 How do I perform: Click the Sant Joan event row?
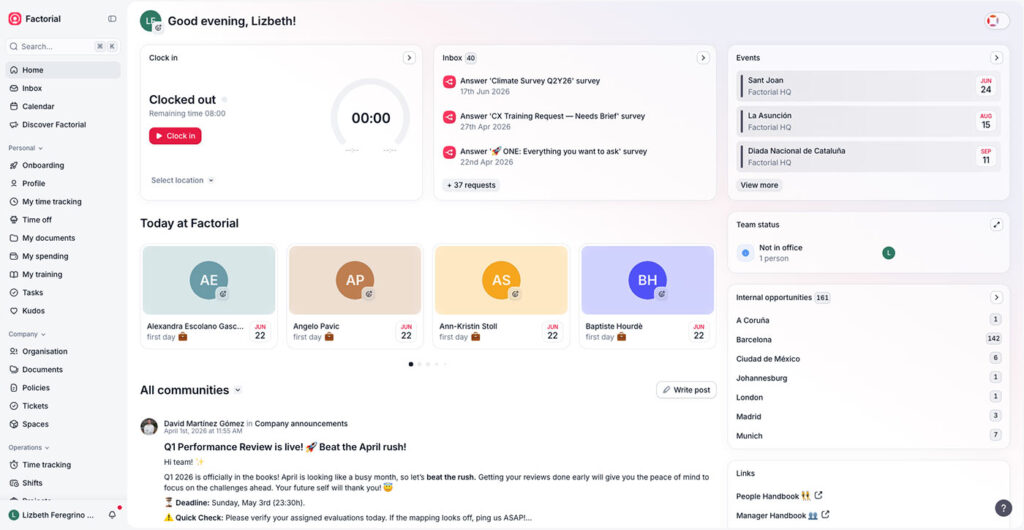pos(869,86)
